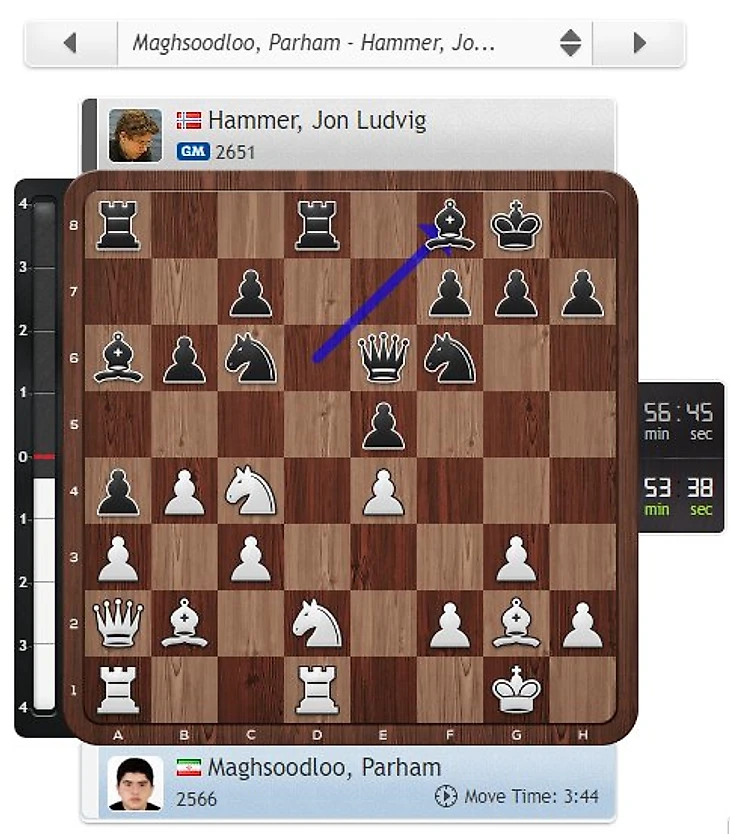This screenshot has width=730, height=834.
Task: Go to next game with right arrow
Action: [639, 43]
